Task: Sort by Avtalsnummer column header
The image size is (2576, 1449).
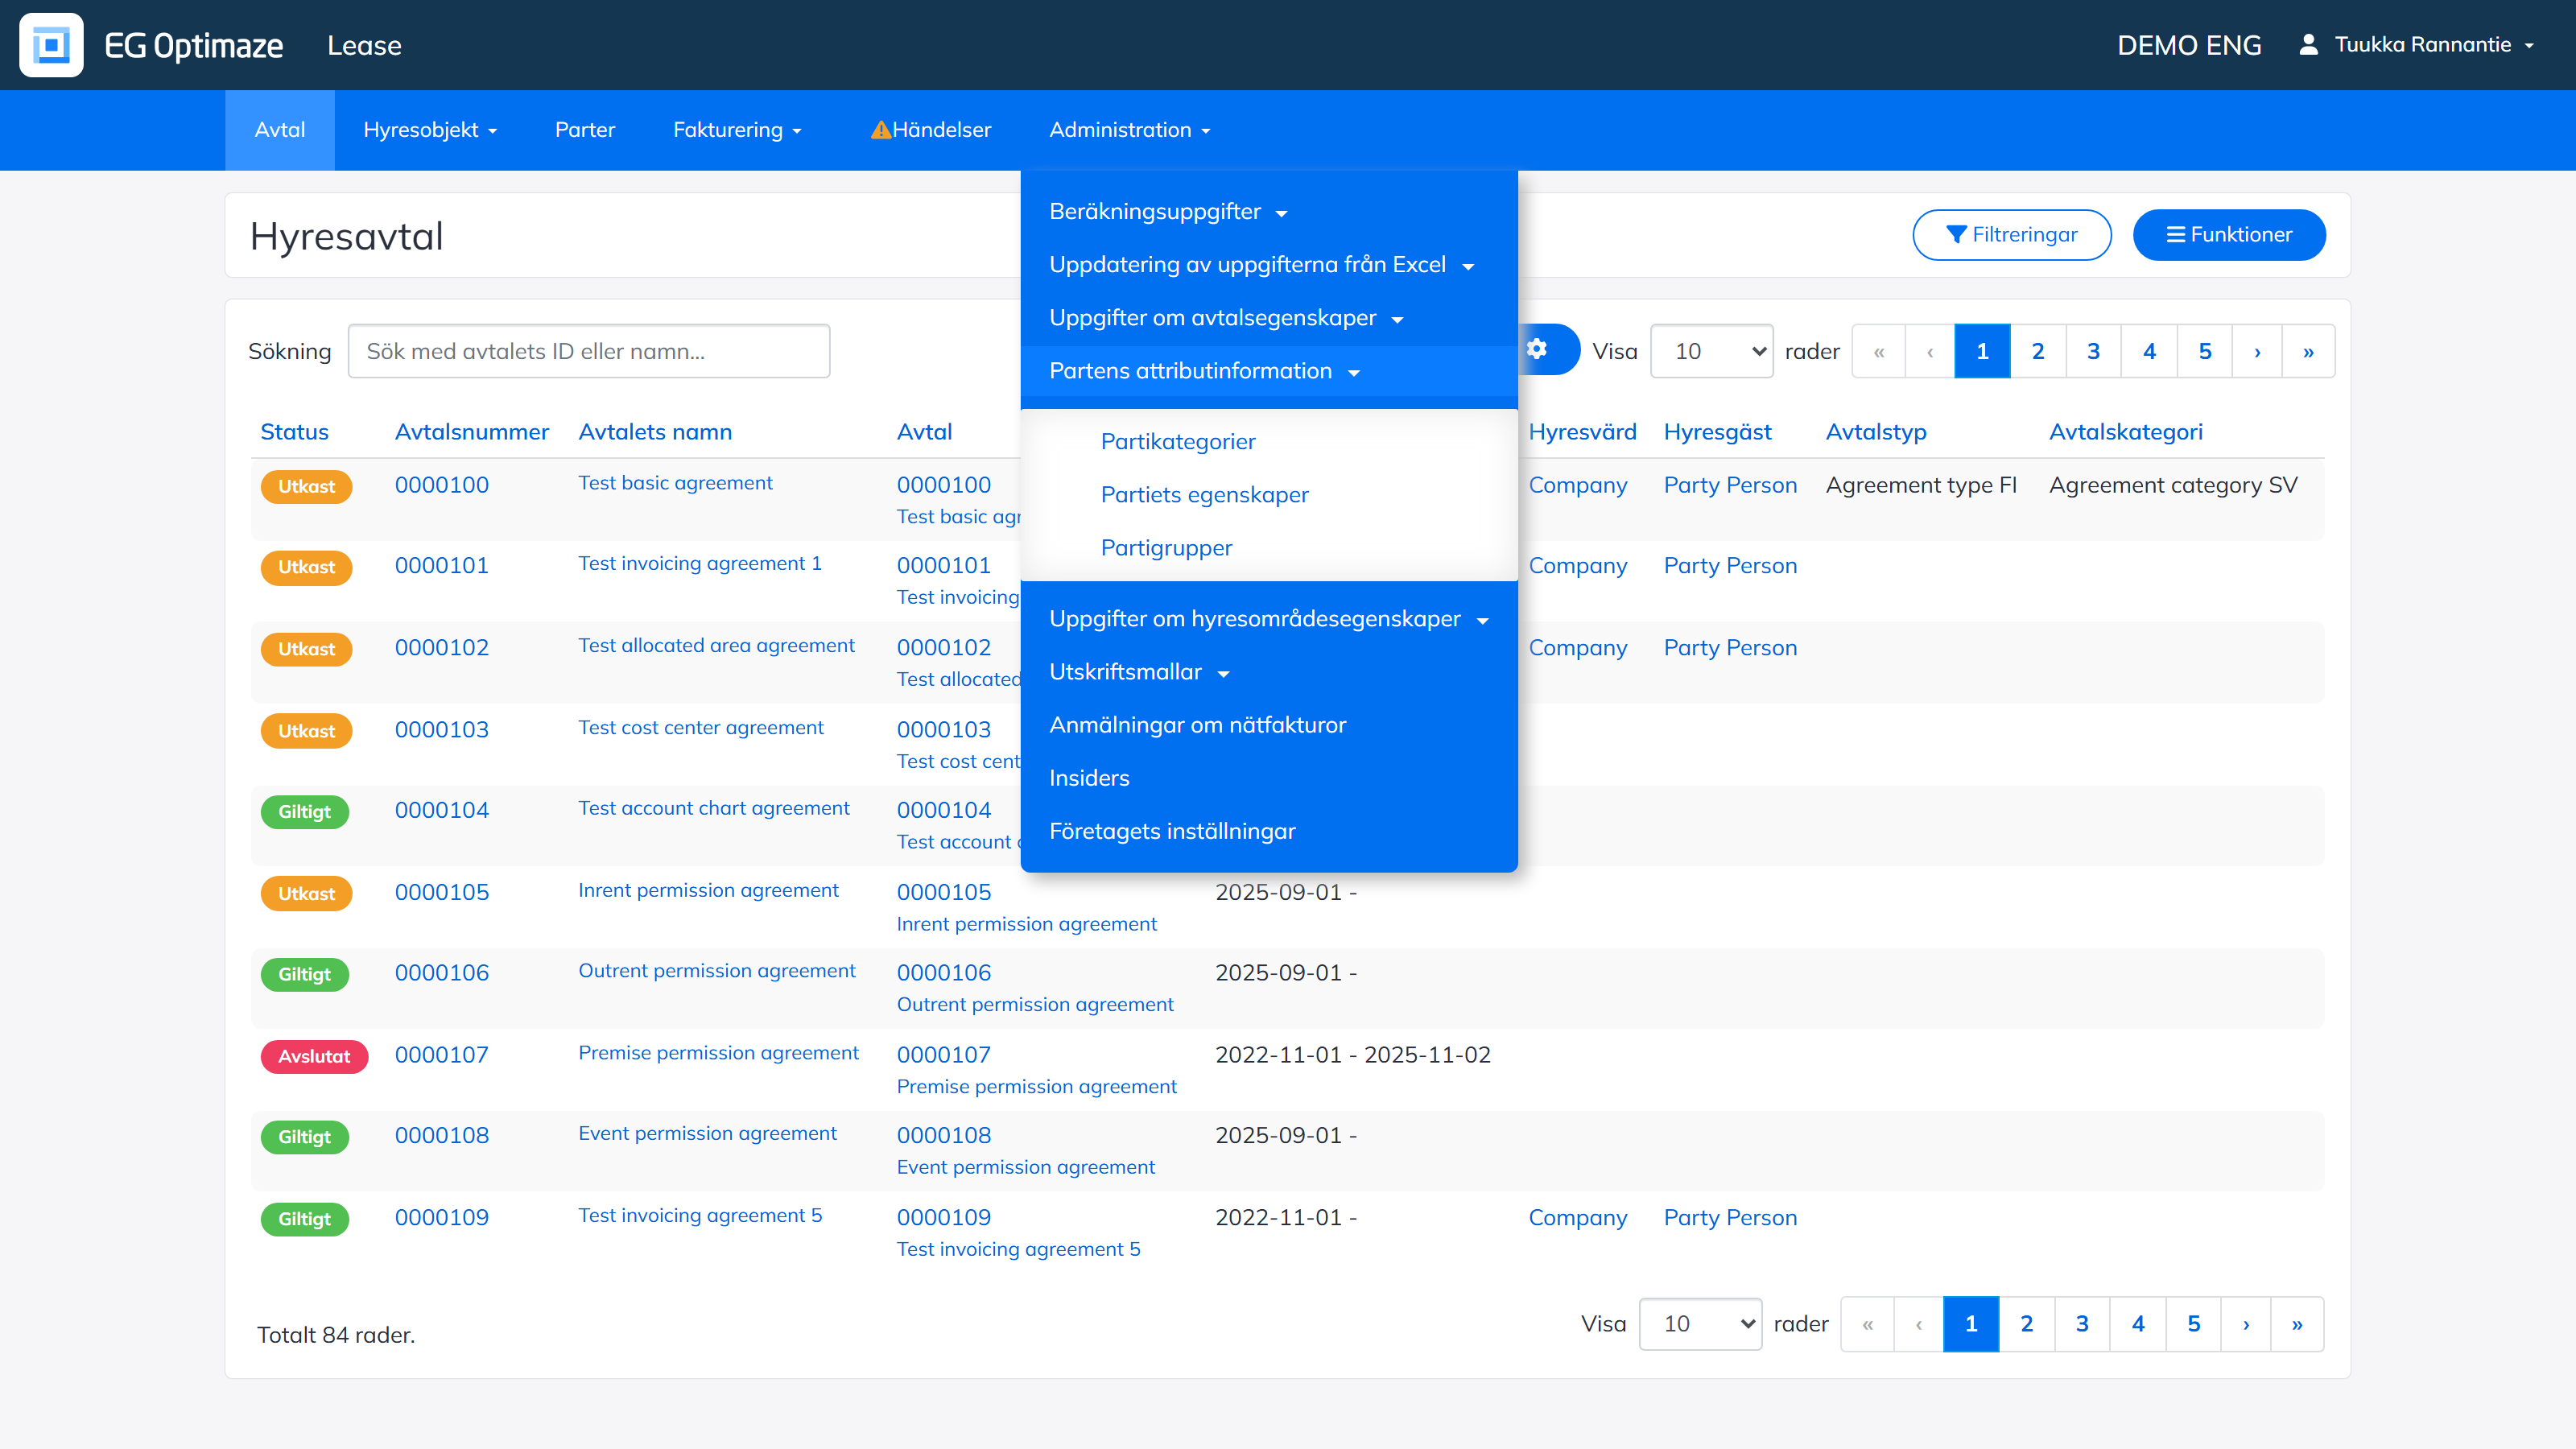Action: 472,432
